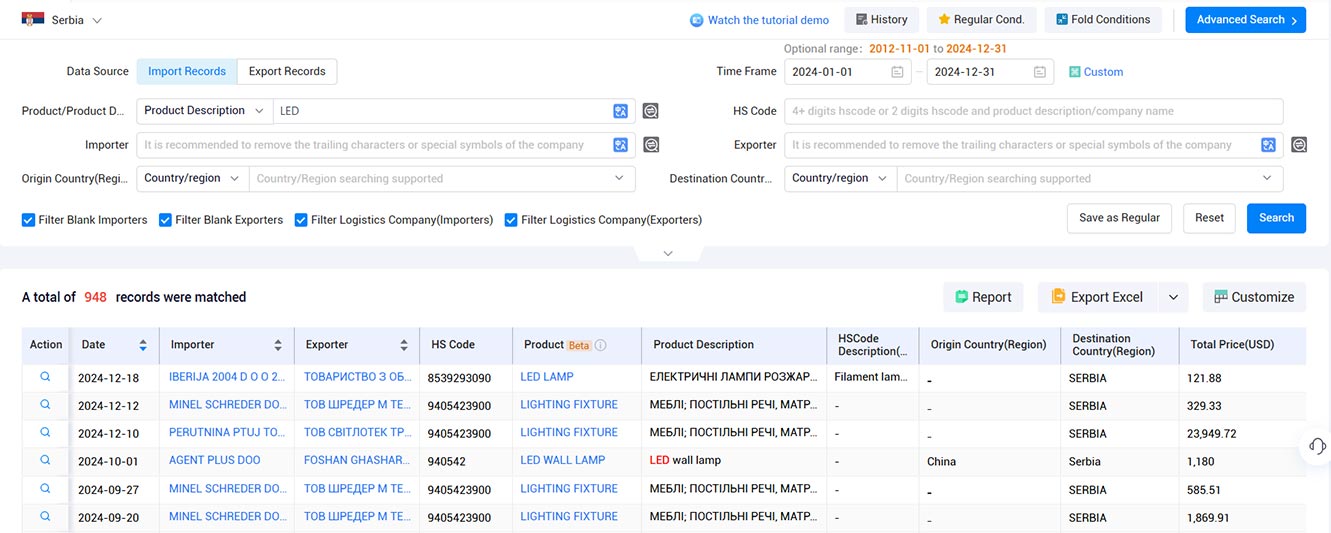Click the Advanced Search button
Screen dimensions: 1331x533
1245,20
